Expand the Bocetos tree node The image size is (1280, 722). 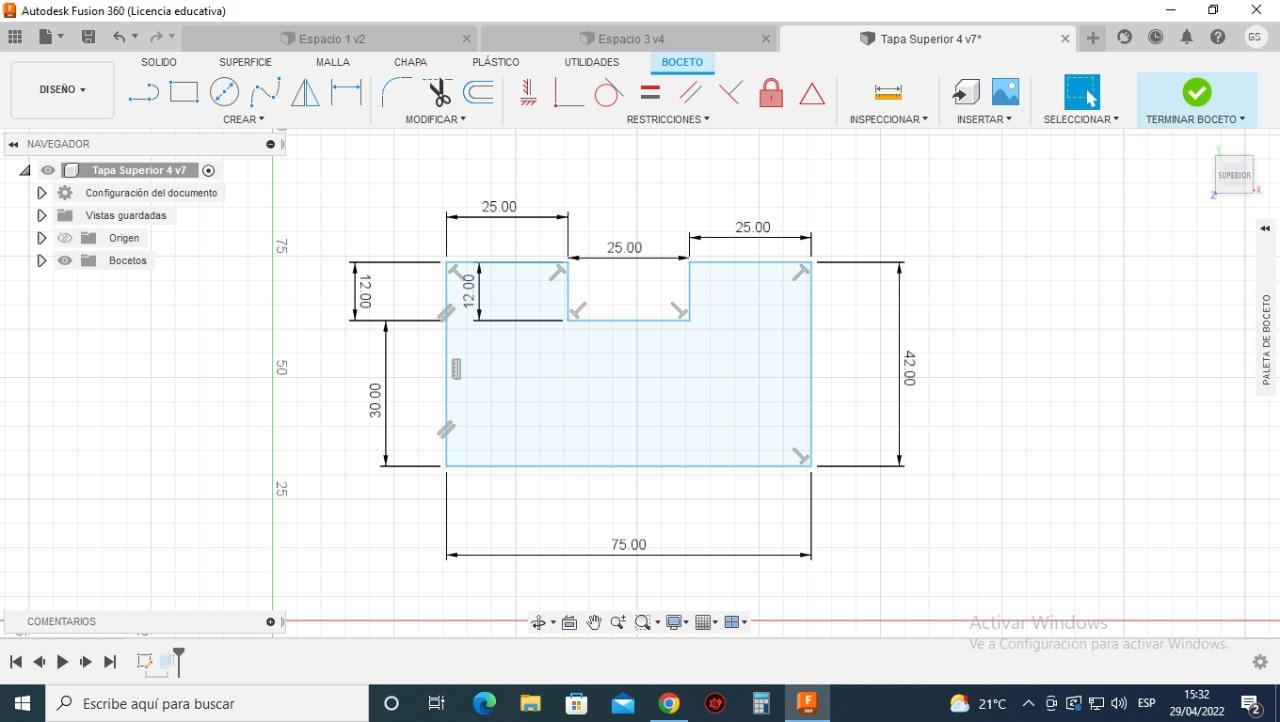click(x=41, y=261)
